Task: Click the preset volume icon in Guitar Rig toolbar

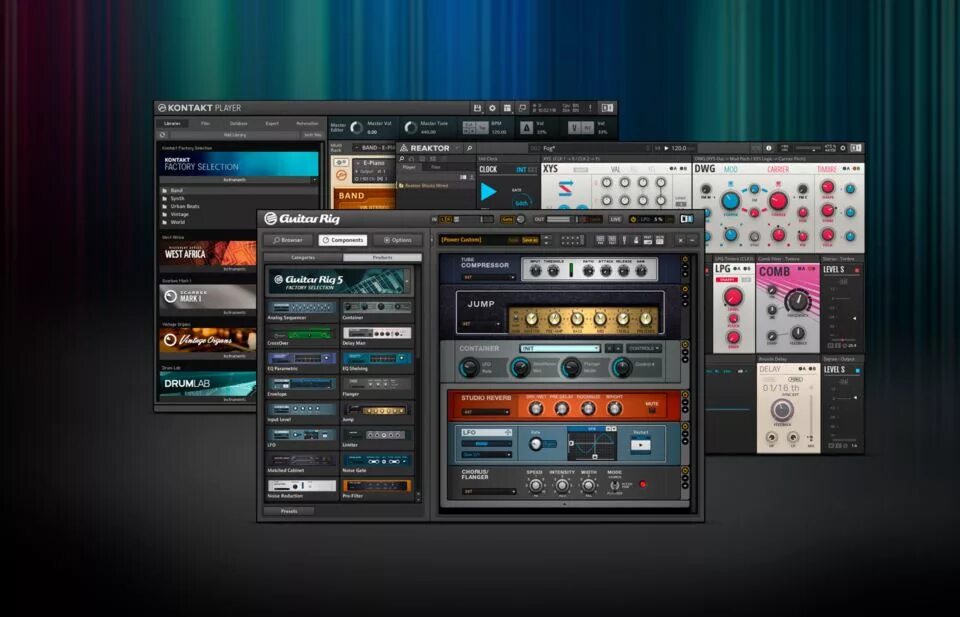Action: click(648, 240)
